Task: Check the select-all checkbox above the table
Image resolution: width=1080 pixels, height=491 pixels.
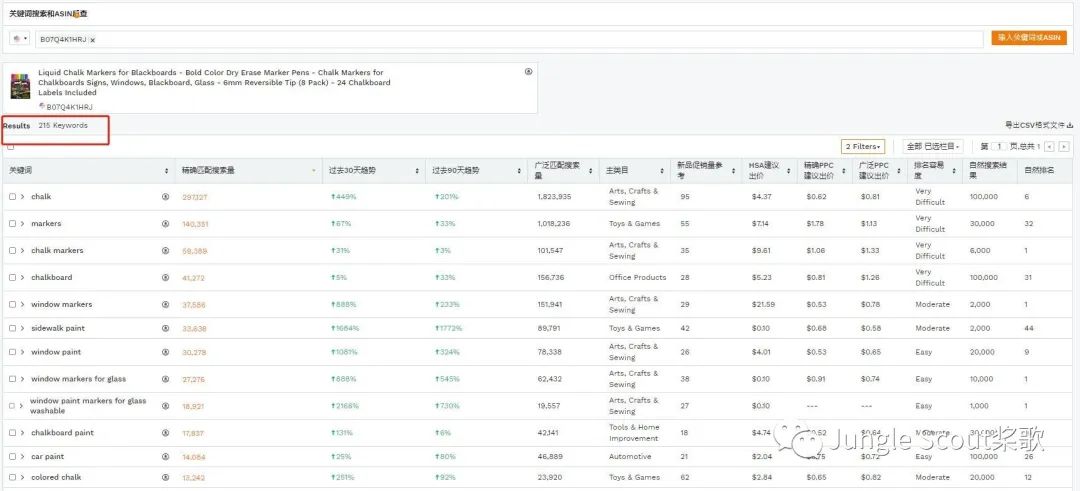Action: click(11, 147)
